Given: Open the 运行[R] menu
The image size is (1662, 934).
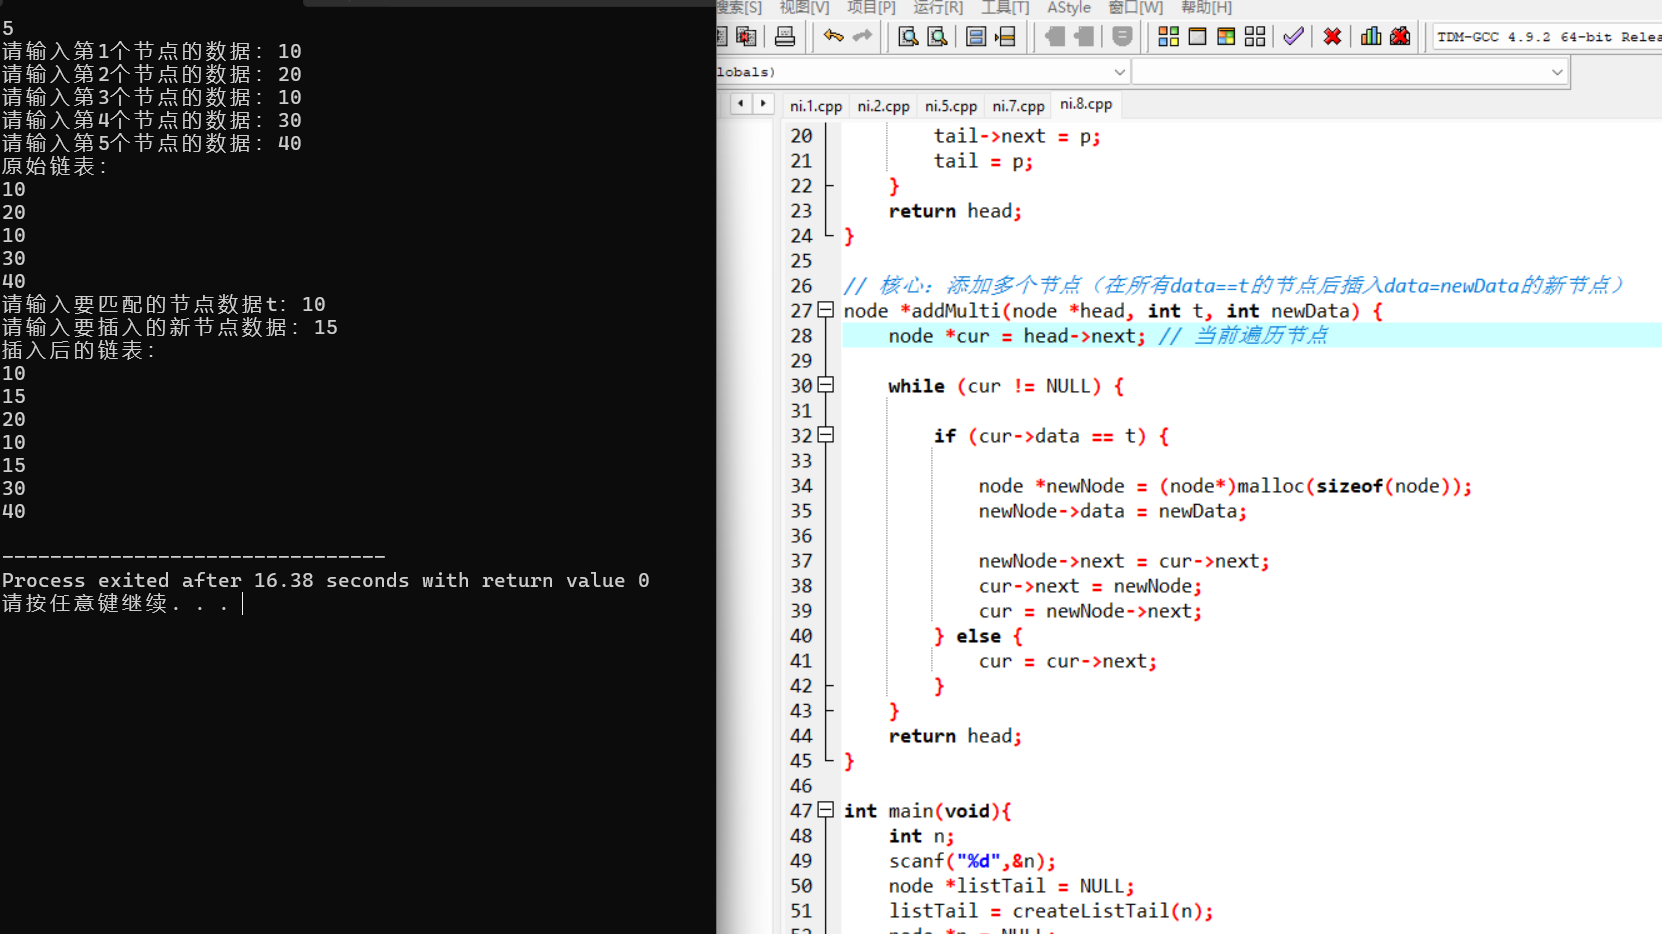Looking at the screenshot, I should tap(938, 8).
